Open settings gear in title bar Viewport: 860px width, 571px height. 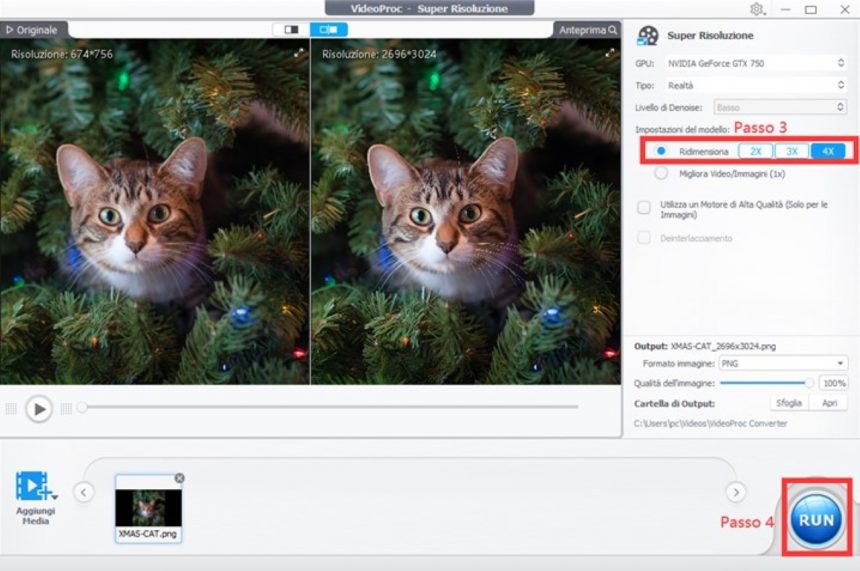point(757,9)
